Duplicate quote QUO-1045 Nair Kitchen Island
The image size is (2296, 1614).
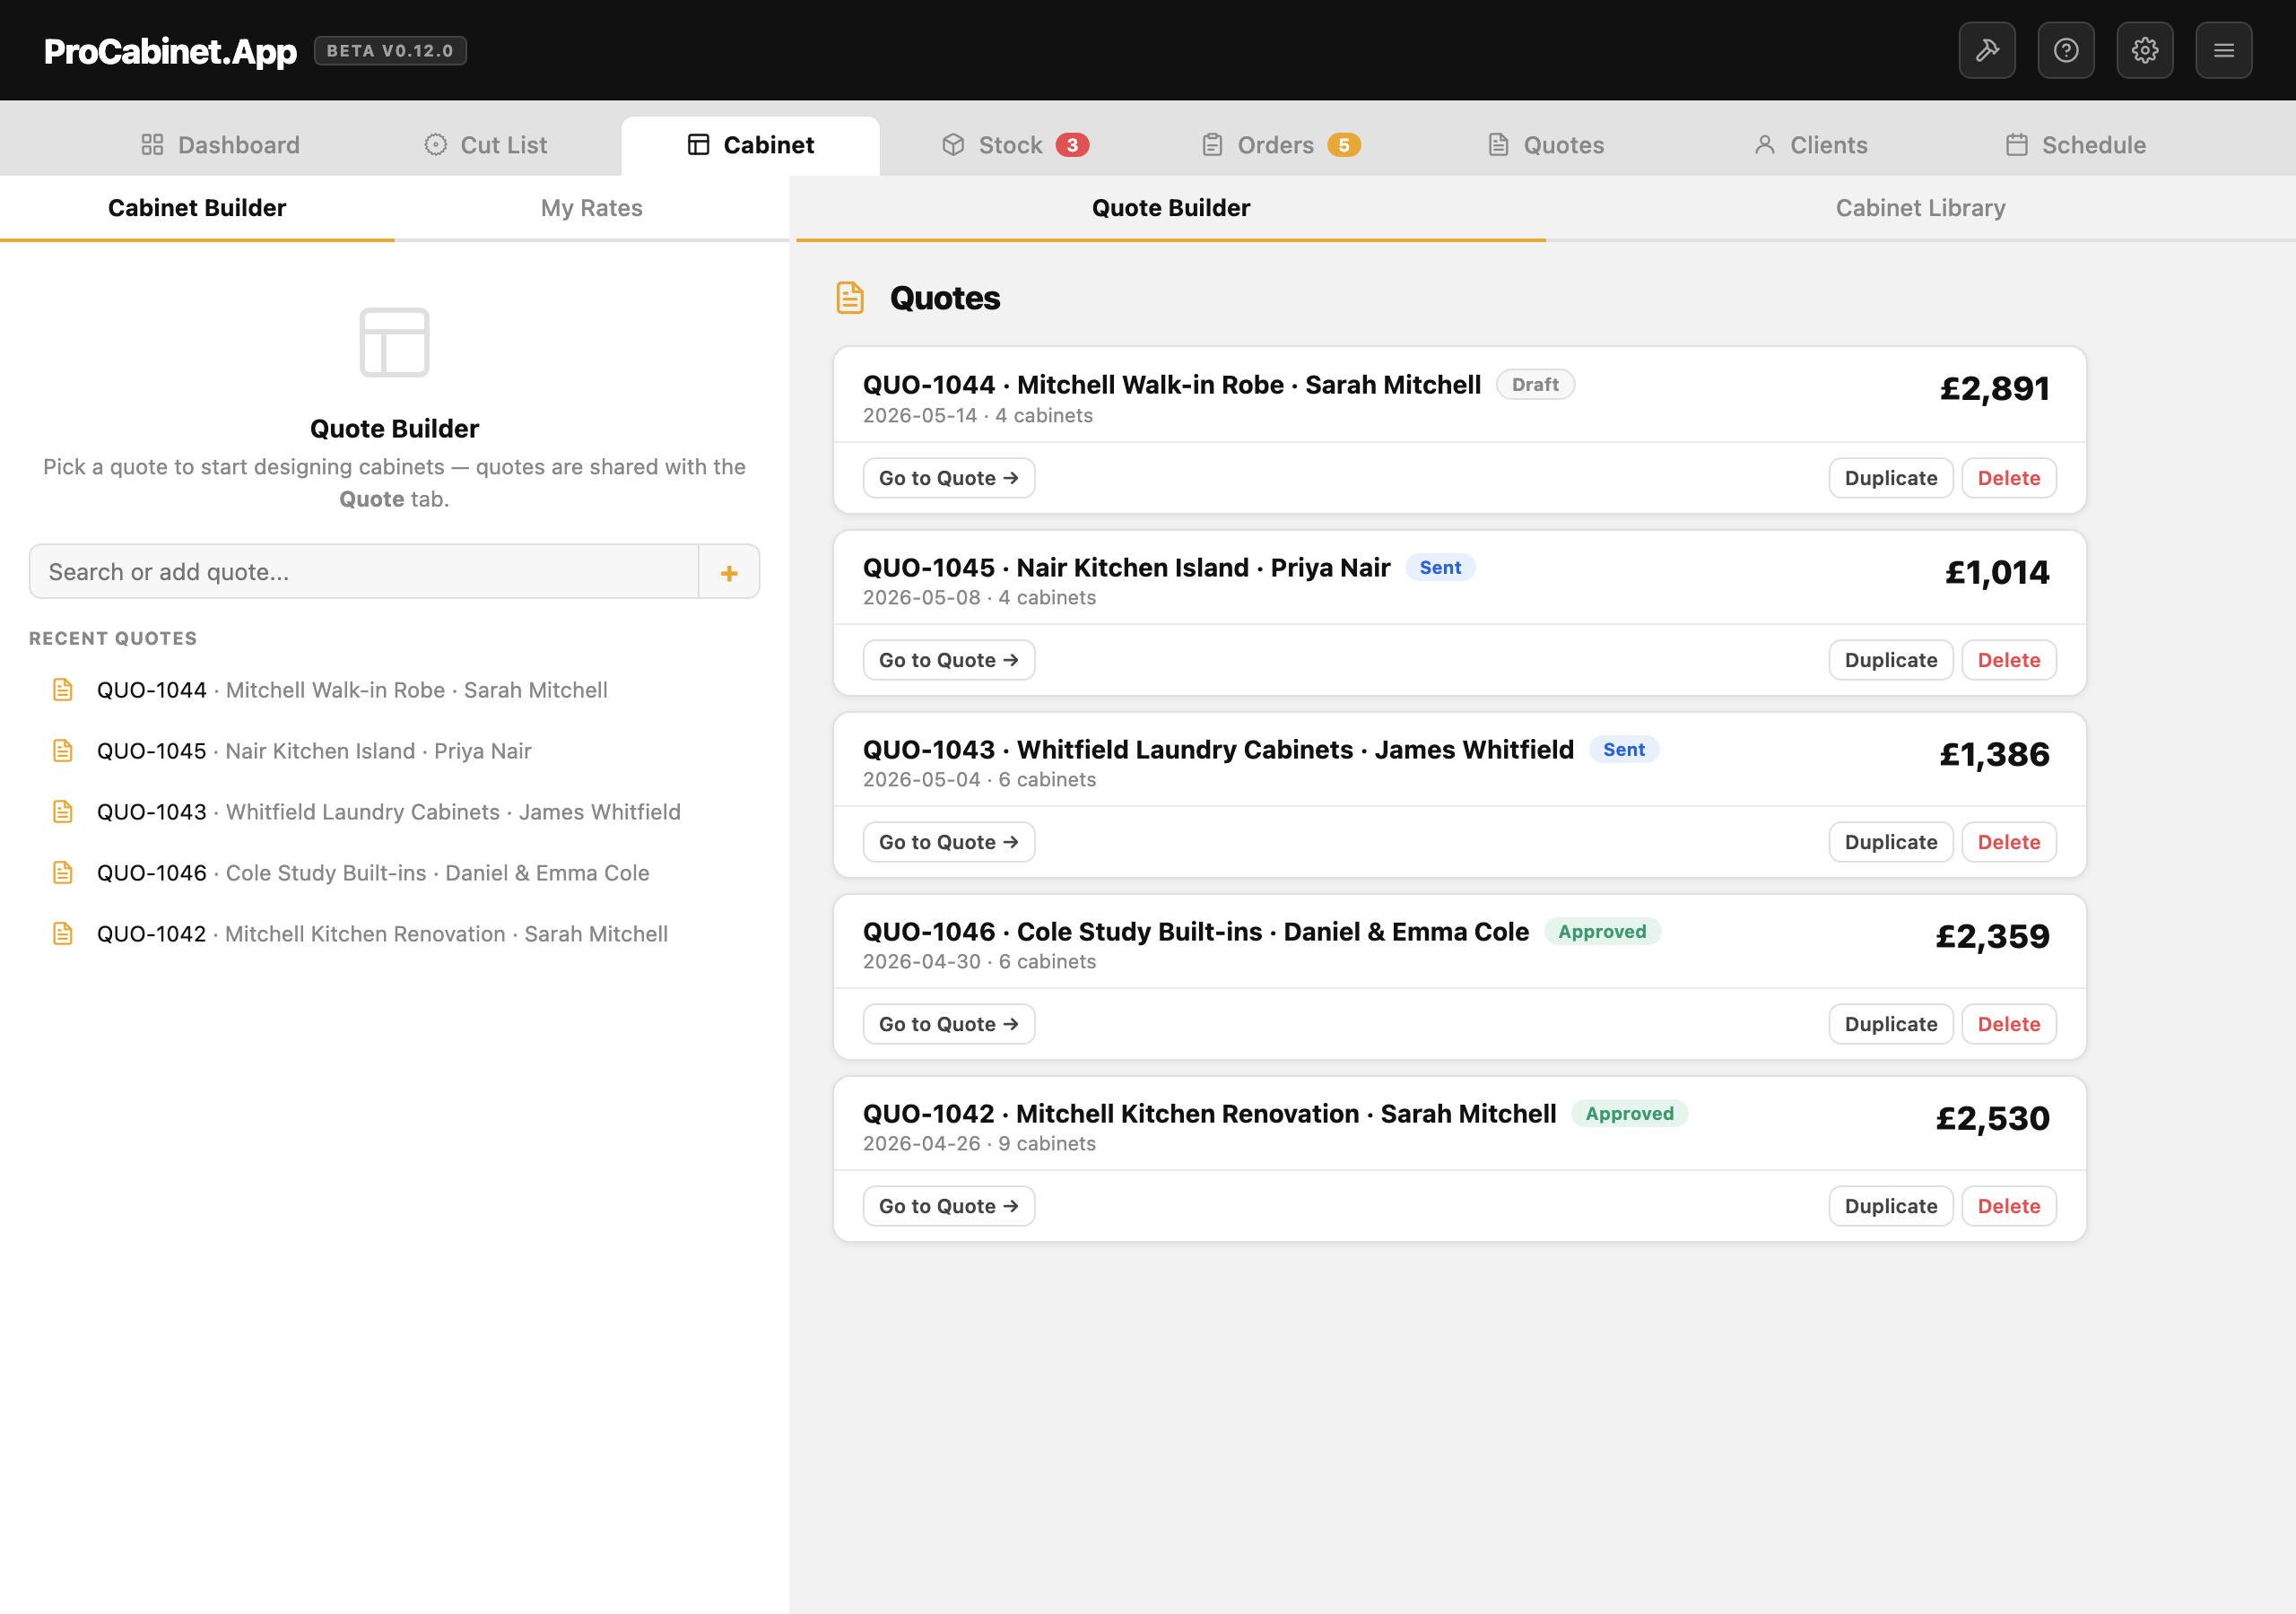[1891, 660]
